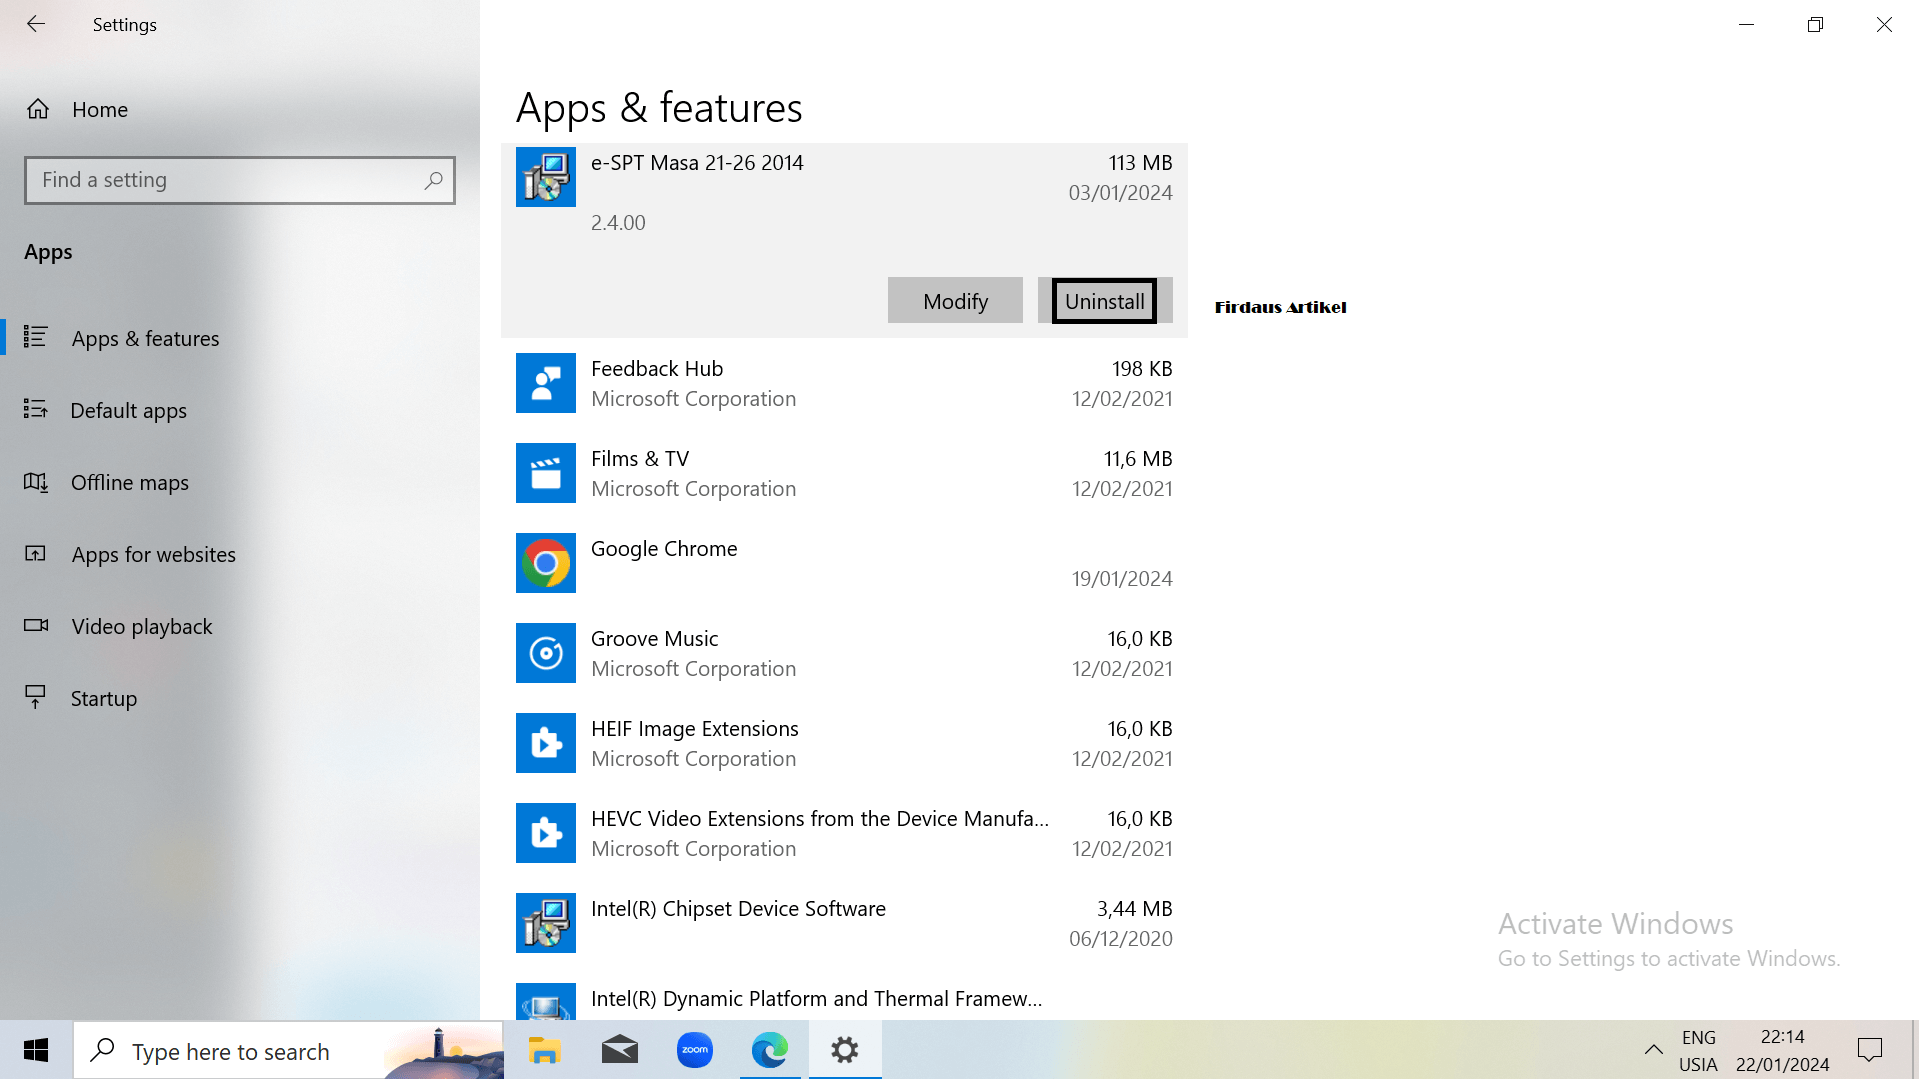
Task: Select the Groove Music app icon
Action: [x=546, y=653]
